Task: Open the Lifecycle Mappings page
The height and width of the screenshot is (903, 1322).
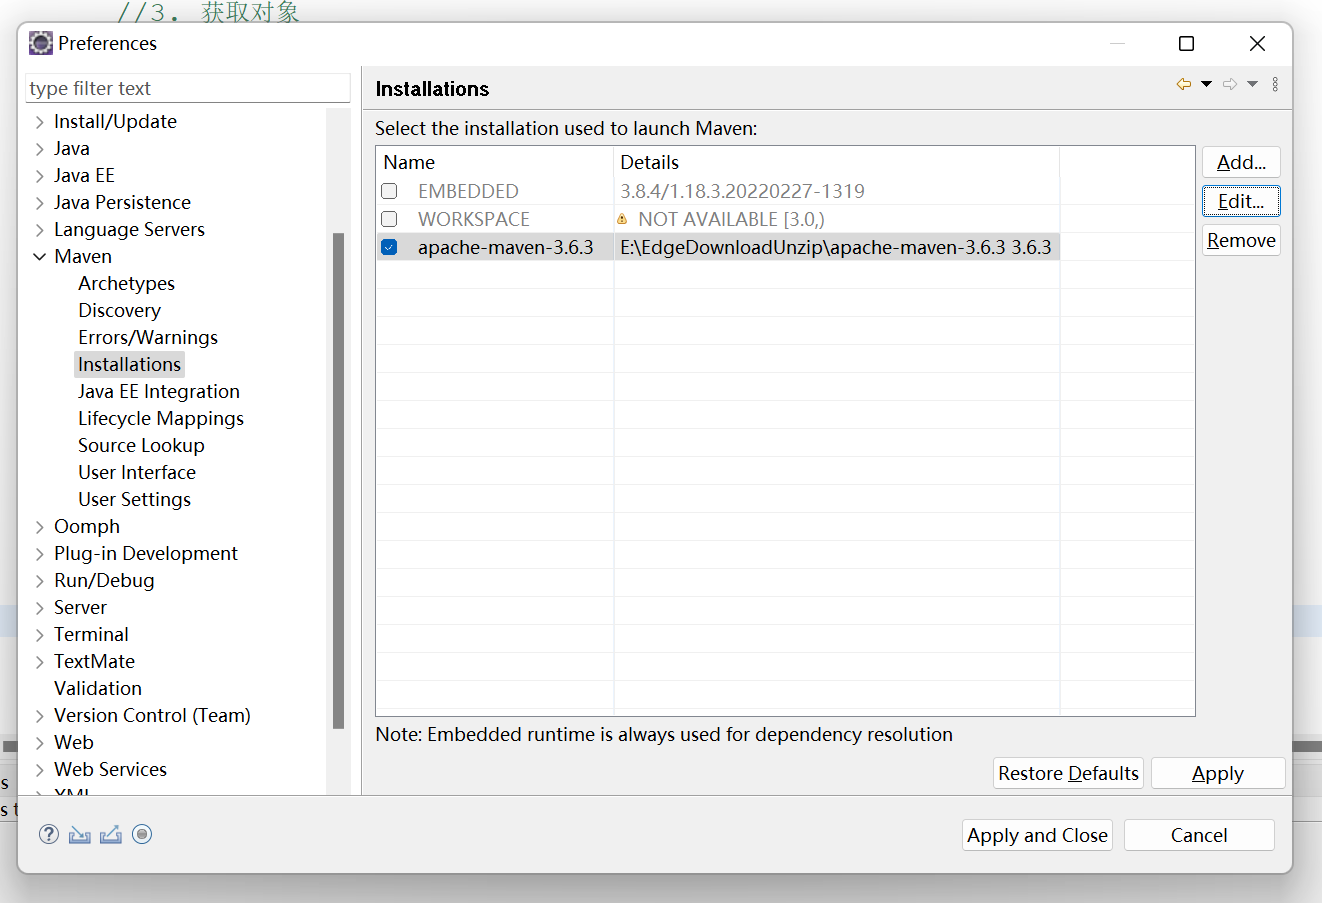Action: (161, 418)
